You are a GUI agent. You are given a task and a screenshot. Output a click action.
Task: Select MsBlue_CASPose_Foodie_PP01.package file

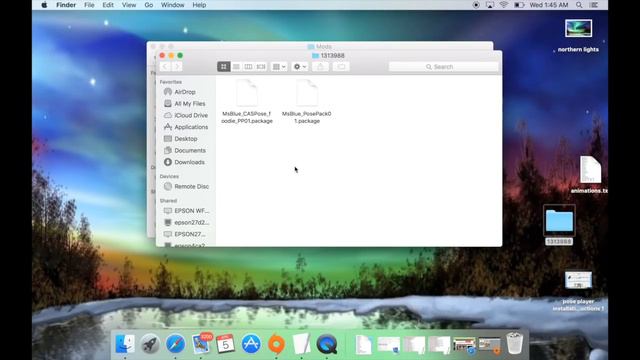point(247,102)
